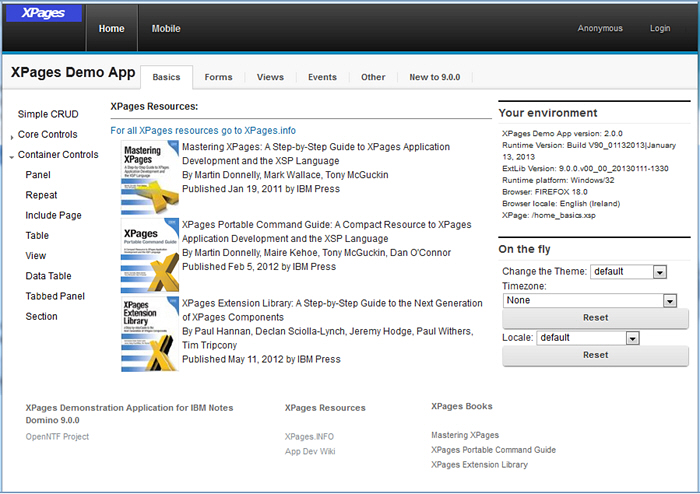Switch to the Events tab
The image size is (700, 494).
pyautogui.click(x=322, y=77)
